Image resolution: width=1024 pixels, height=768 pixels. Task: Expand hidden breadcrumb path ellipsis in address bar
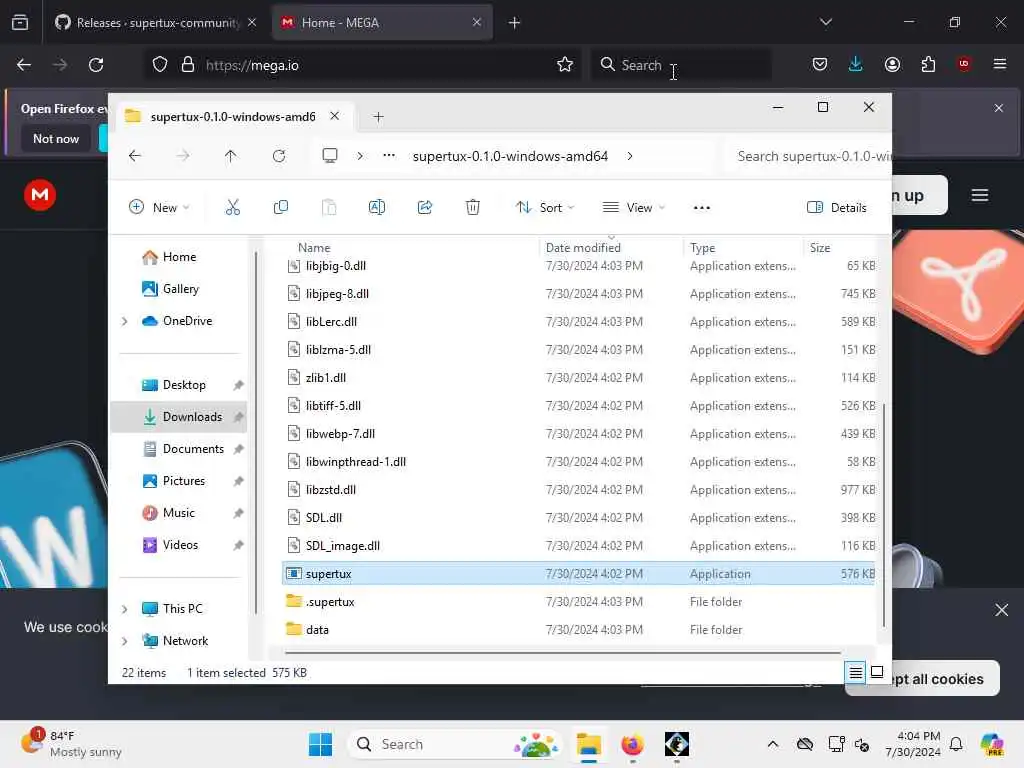tap(389, 156)
